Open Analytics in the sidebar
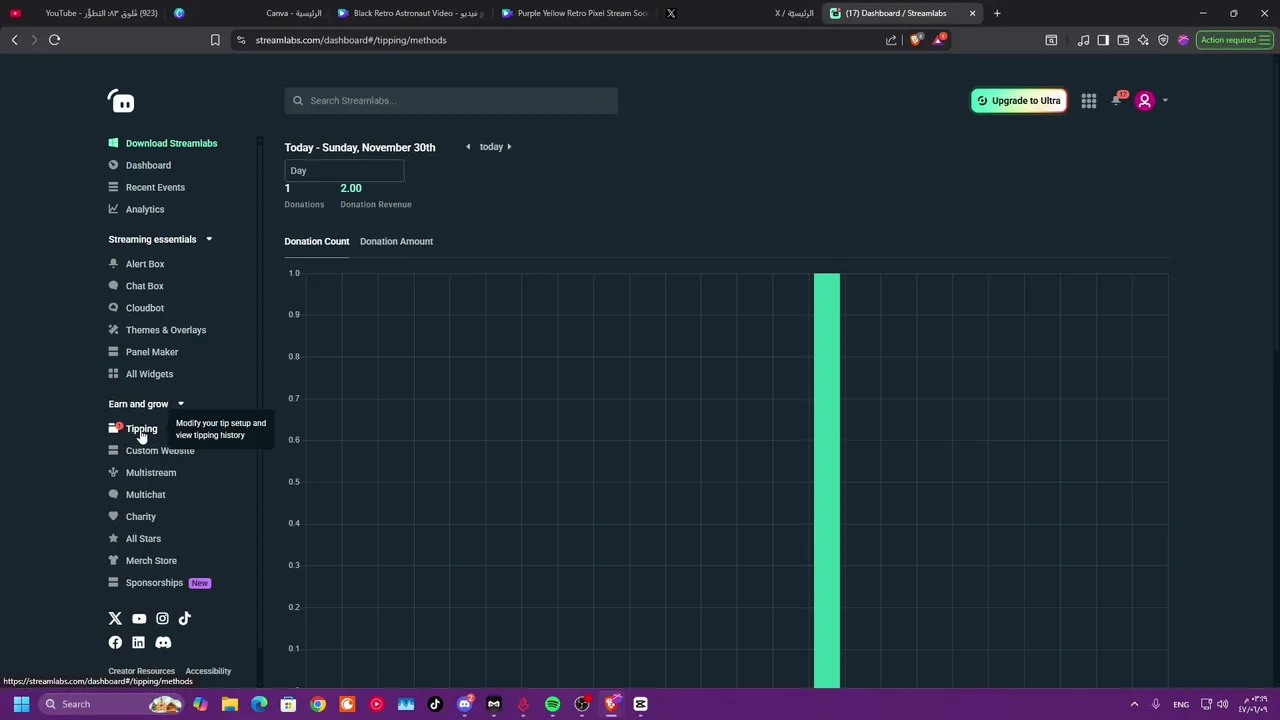The height and width of the screenshot is (720, 1280). click(145, 210)
